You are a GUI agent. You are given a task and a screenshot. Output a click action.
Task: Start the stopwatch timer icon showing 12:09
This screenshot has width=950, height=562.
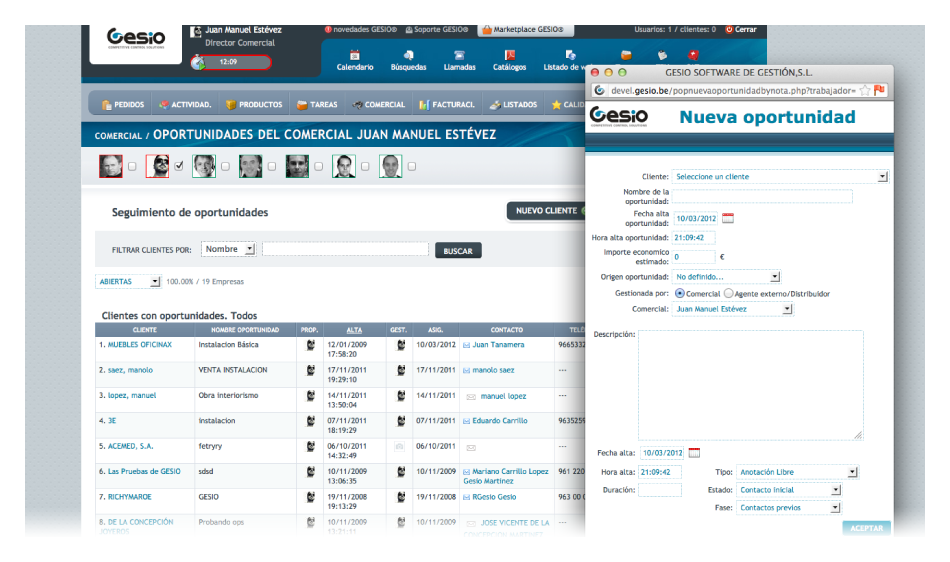coord(199,62)
